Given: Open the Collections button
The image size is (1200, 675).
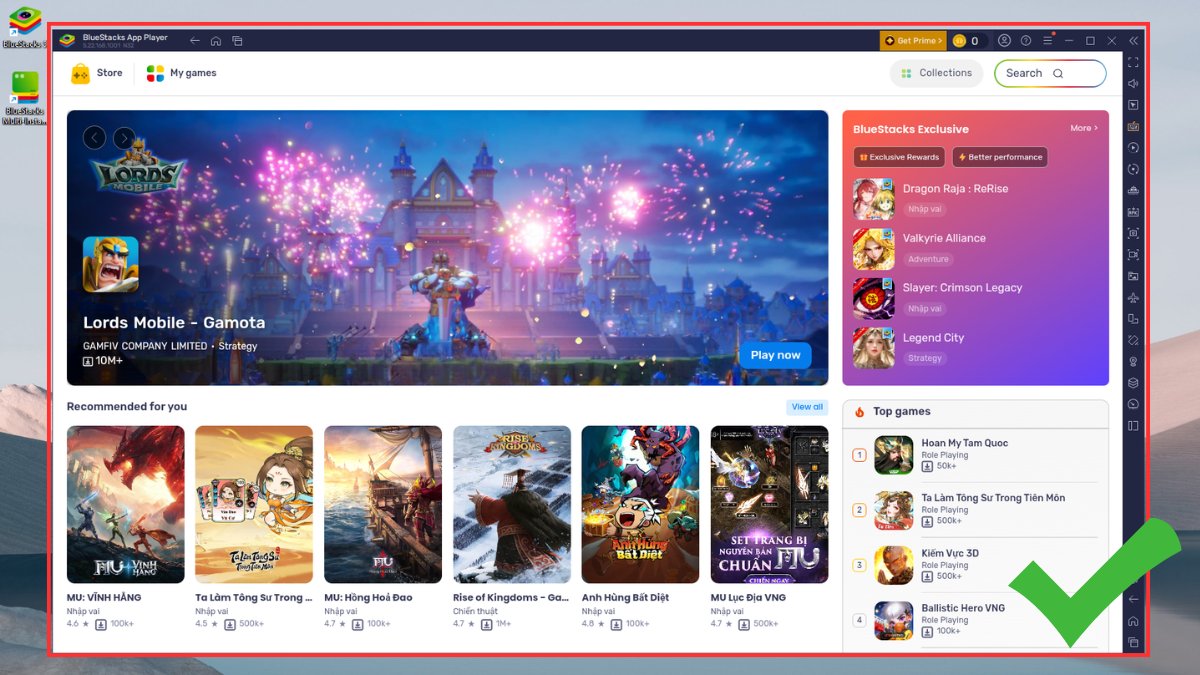Looking at the screenshot, I should click(x=936, y=73).
